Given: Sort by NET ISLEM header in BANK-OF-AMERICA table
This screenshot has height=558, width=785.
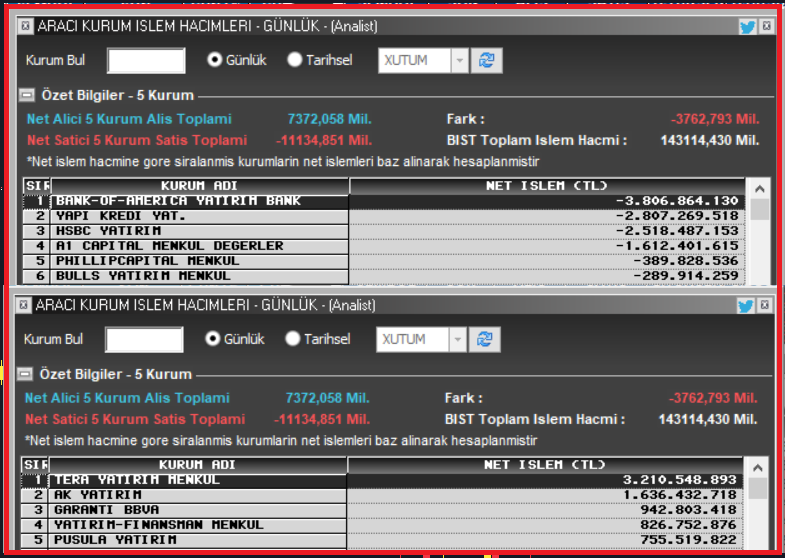Looking at the screenshot, I should tap(547, 186).
